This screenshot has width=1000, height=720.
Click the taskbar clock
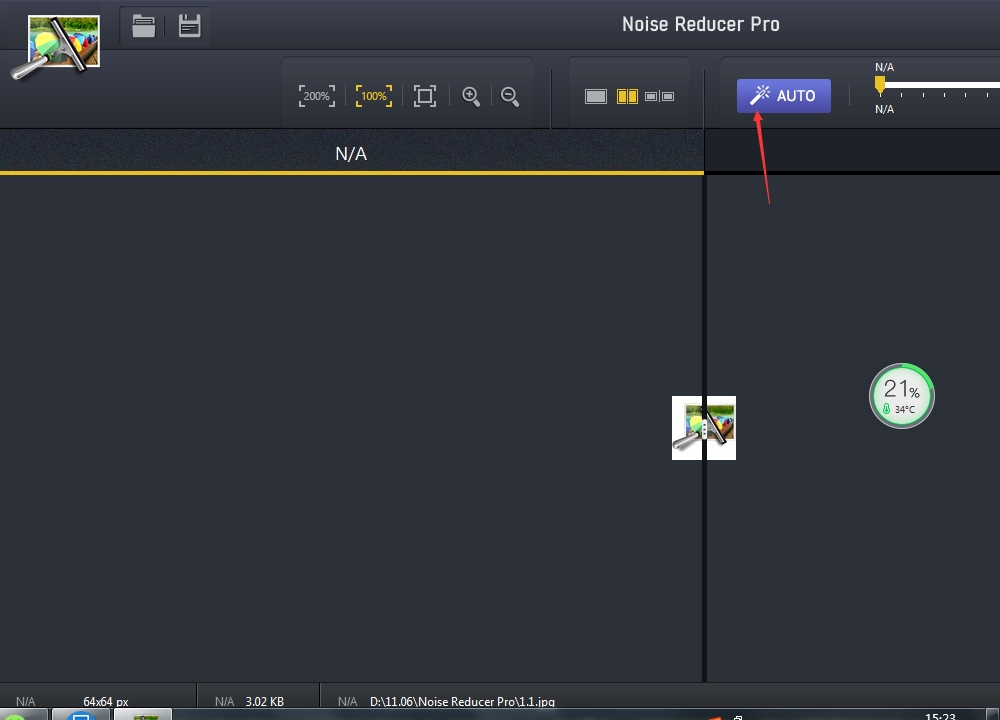tap(940, 716)
